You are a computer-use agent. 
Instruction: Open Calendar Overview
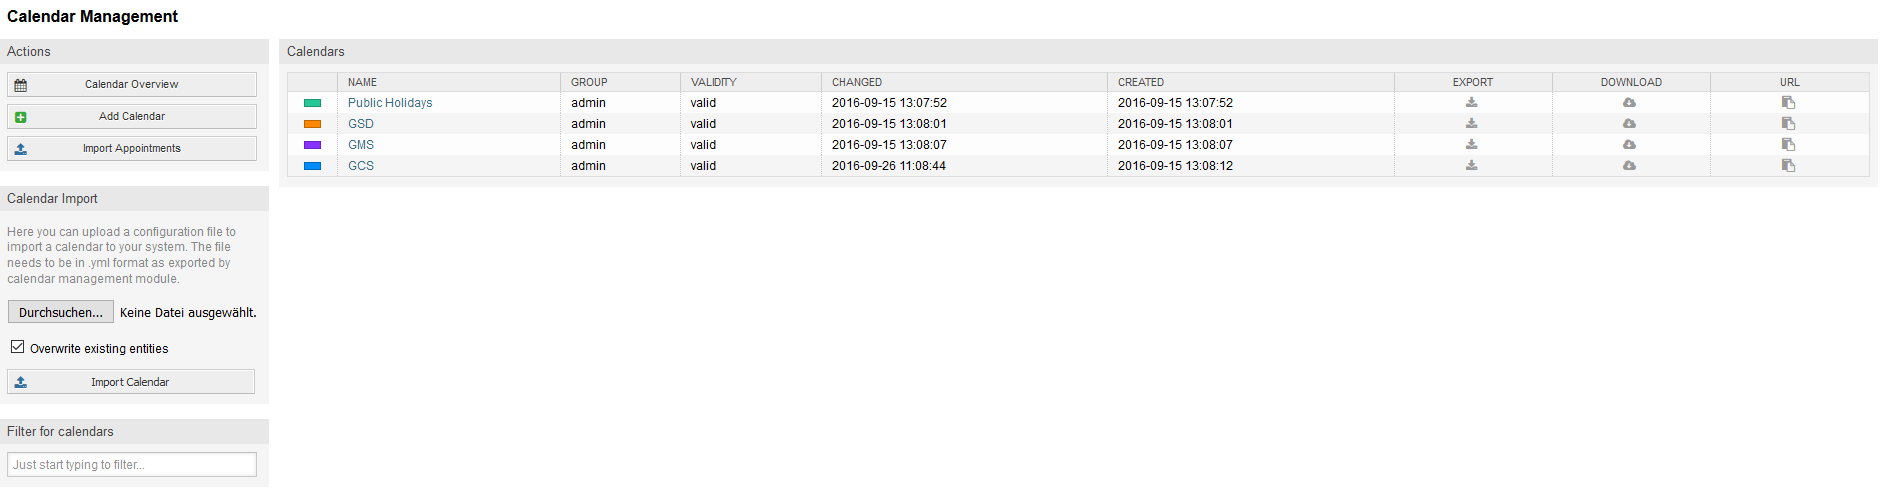tap(132, 85)
